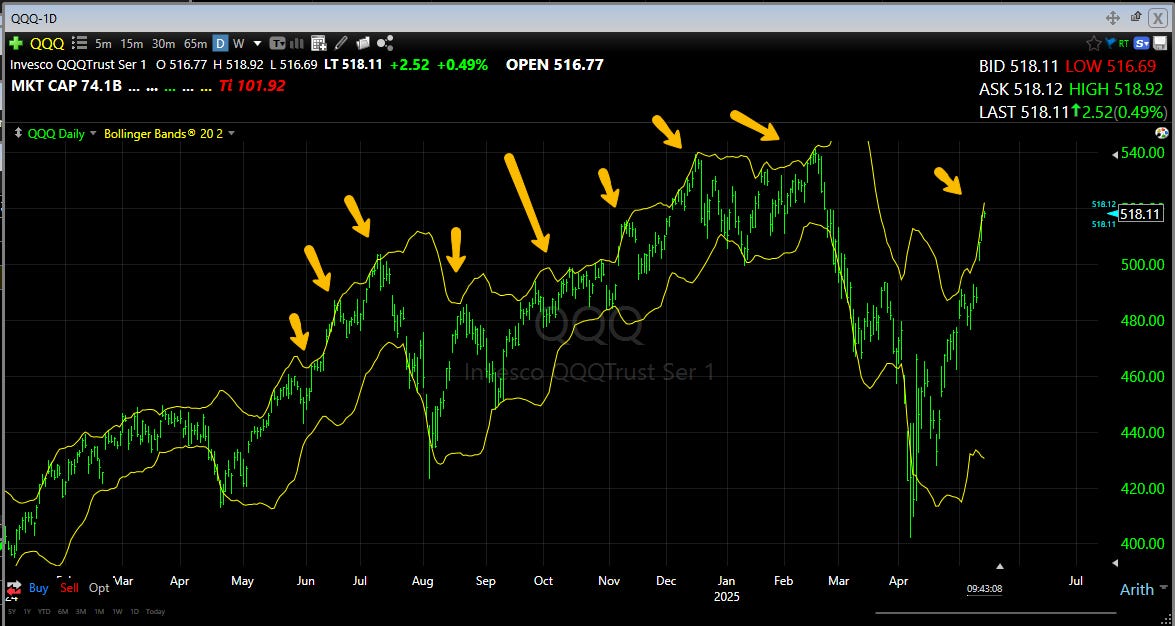Open the add indicator grid icon
Image resolution: width=1175 pixels, height=626 pixels.
click(318, 43)
